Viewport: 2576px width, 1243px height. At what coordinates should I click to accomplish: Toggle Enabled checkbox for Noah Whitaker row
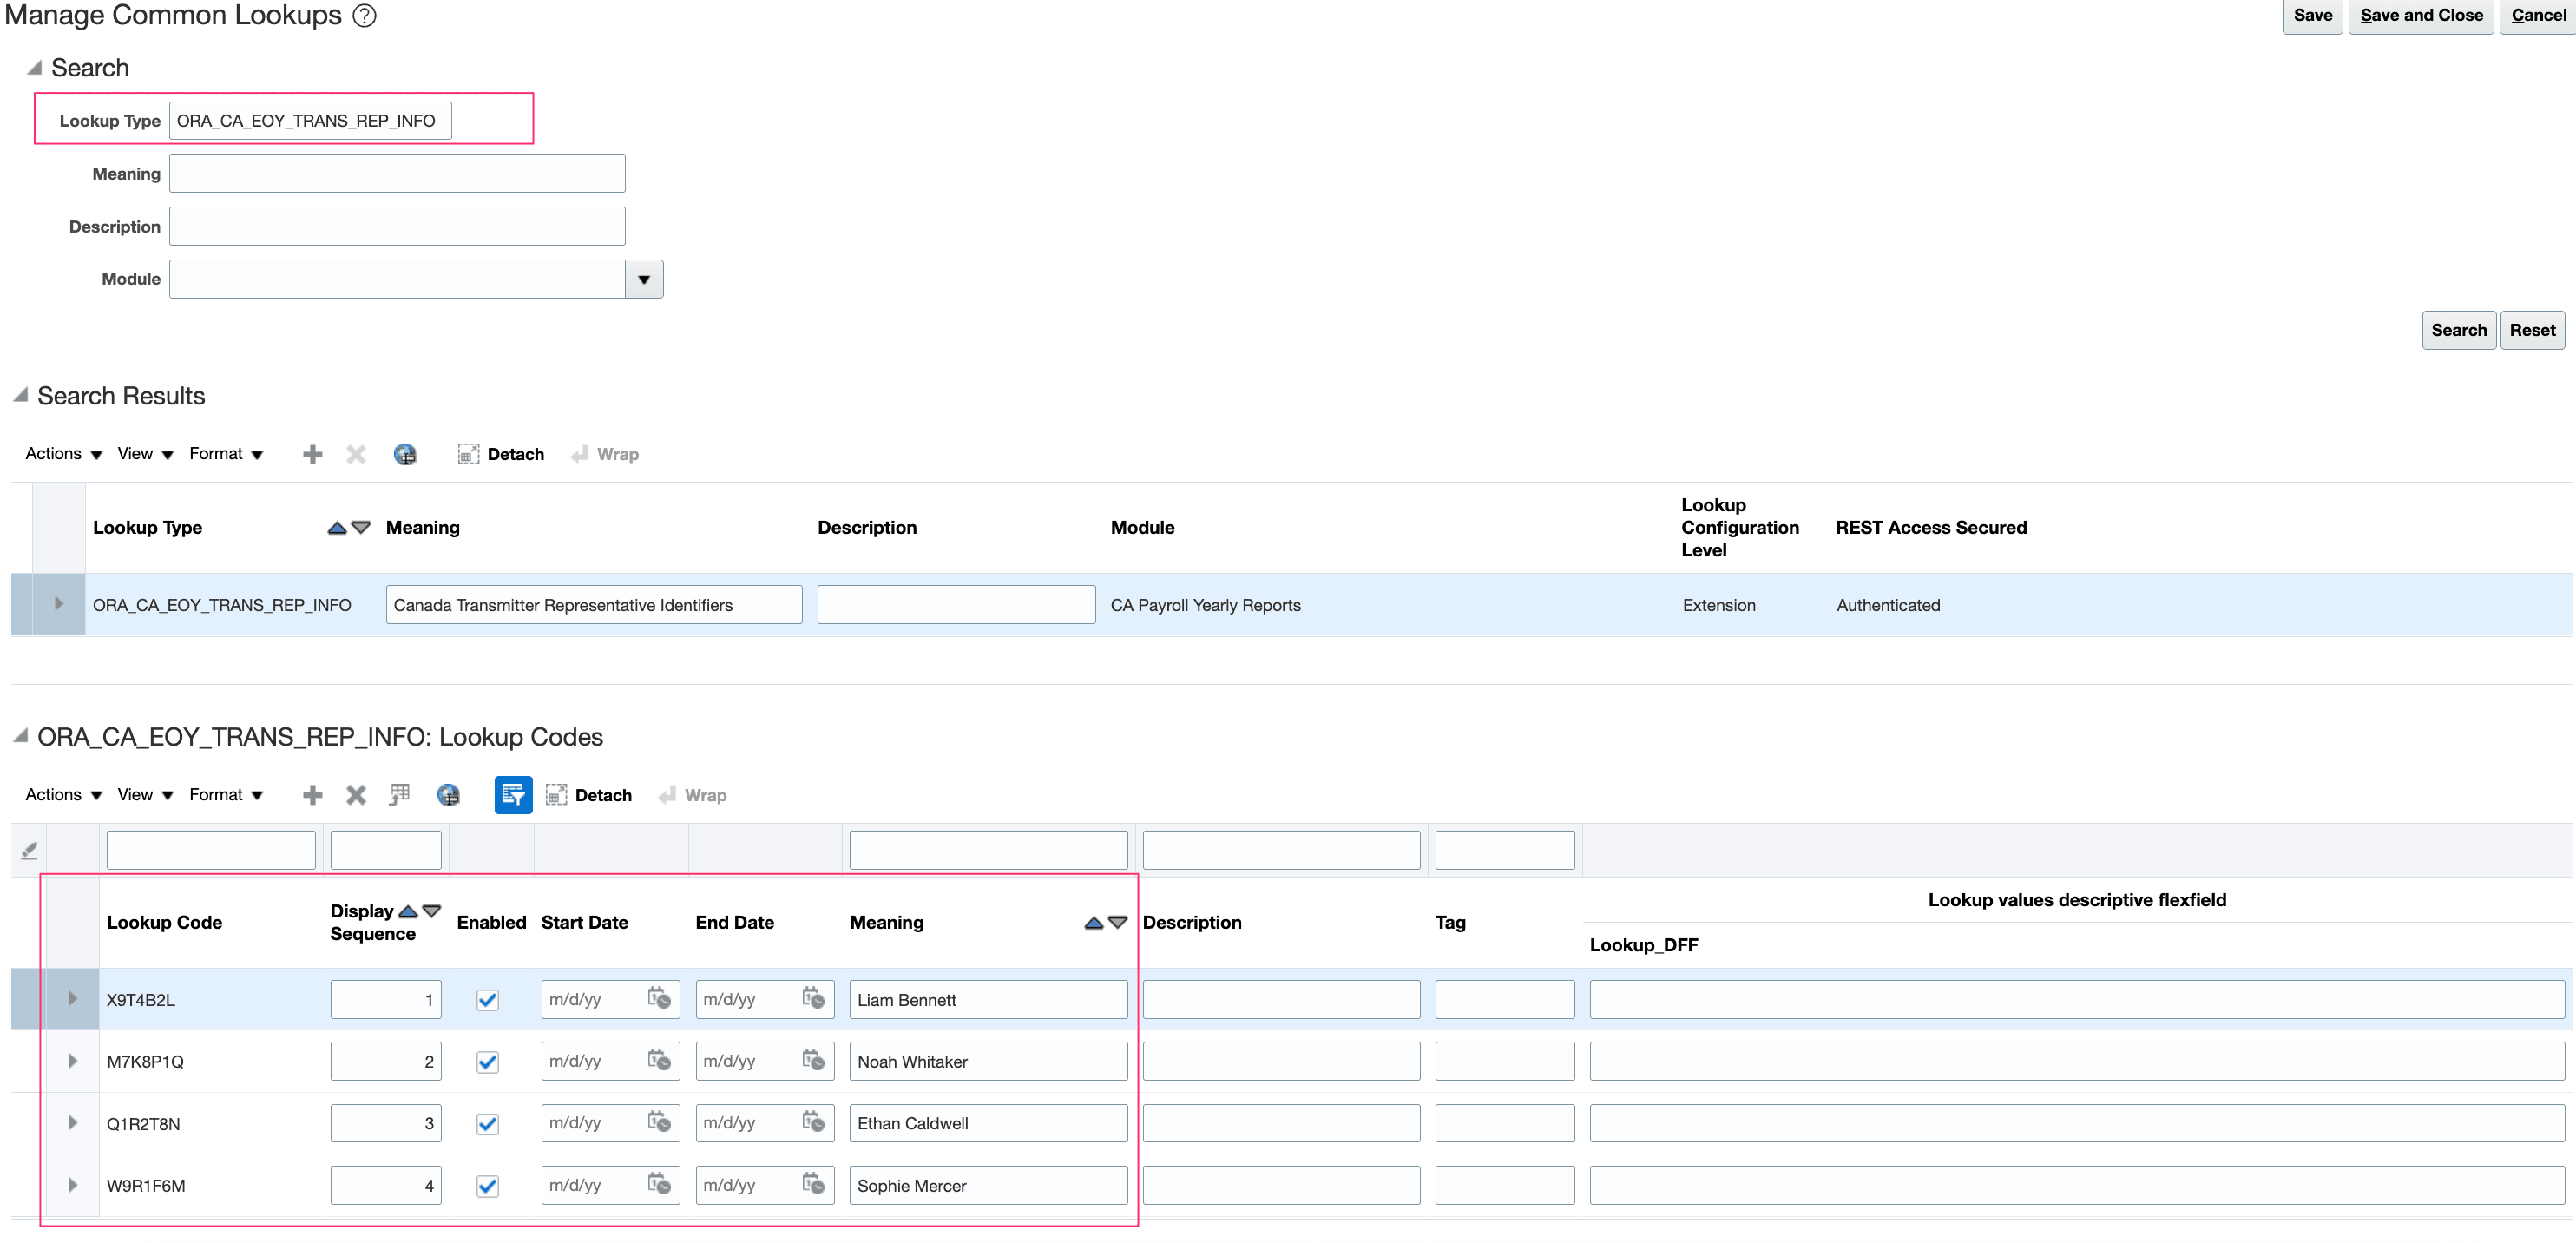tap(487, 1062)
